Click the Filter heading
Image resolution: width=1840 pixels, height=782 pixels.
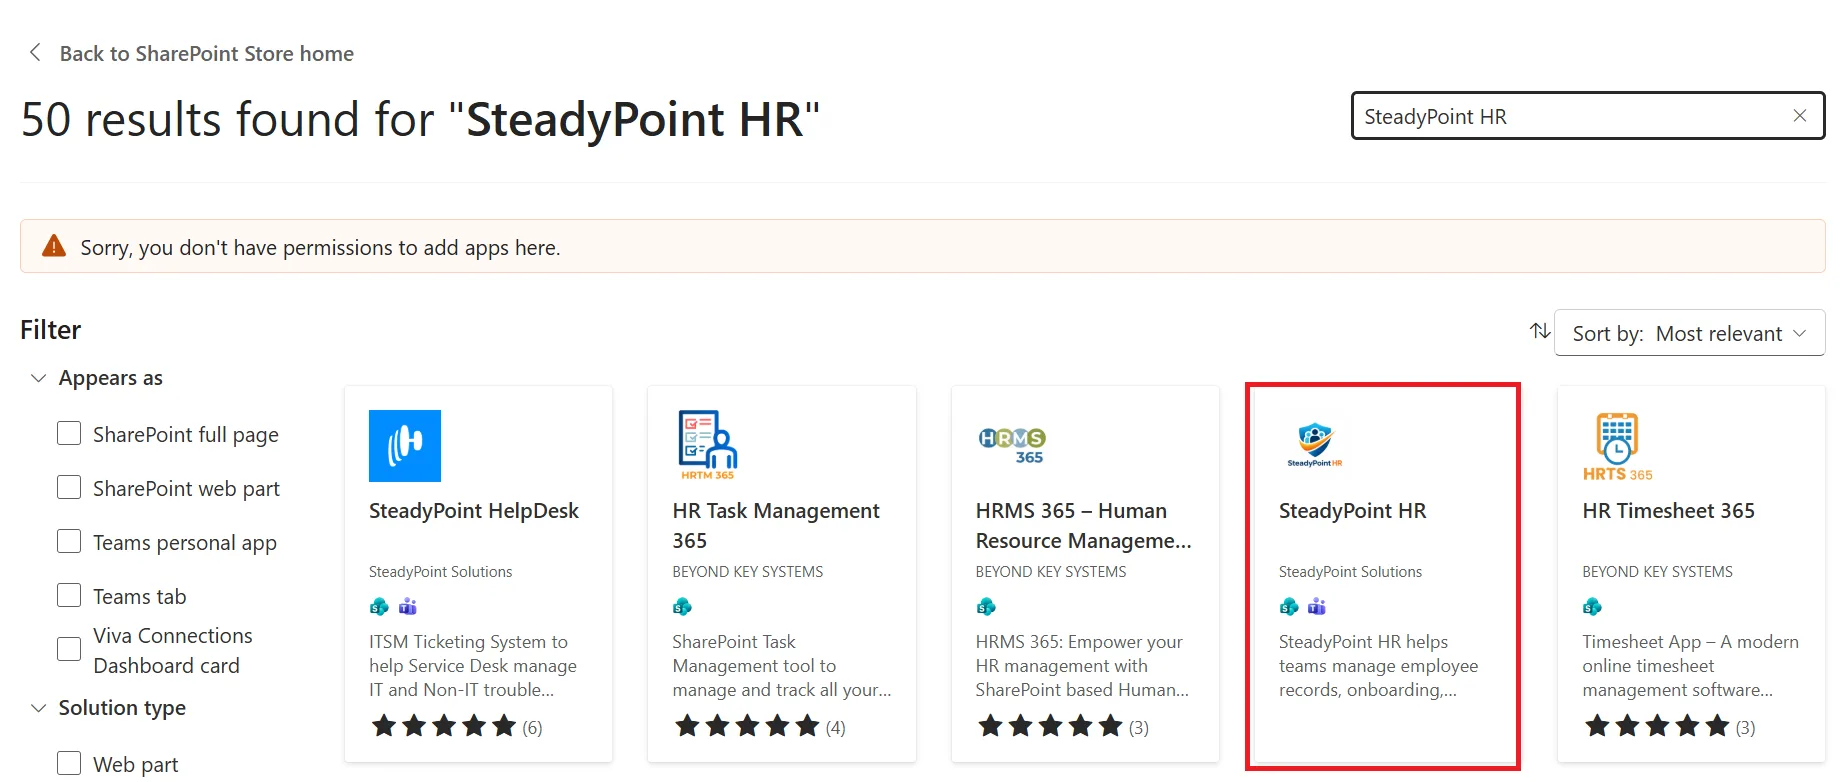click(51, 330)
